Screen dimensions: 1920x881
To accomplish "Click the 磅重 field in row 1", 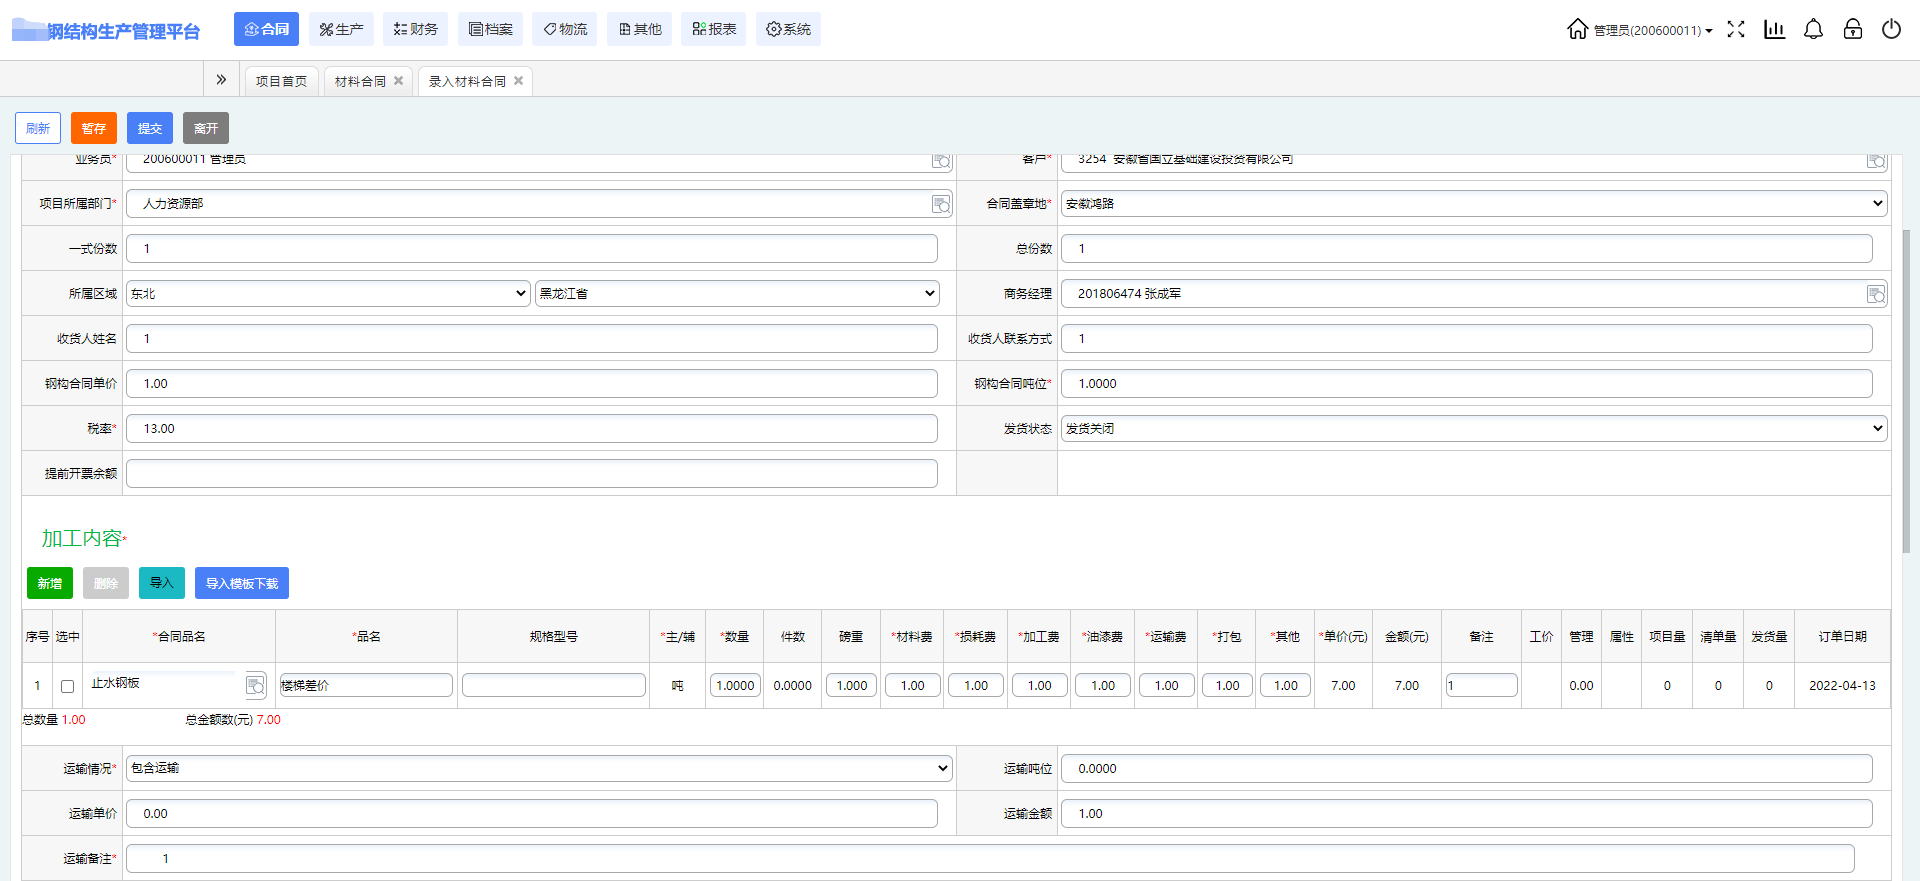I will [x=852, y=685].
